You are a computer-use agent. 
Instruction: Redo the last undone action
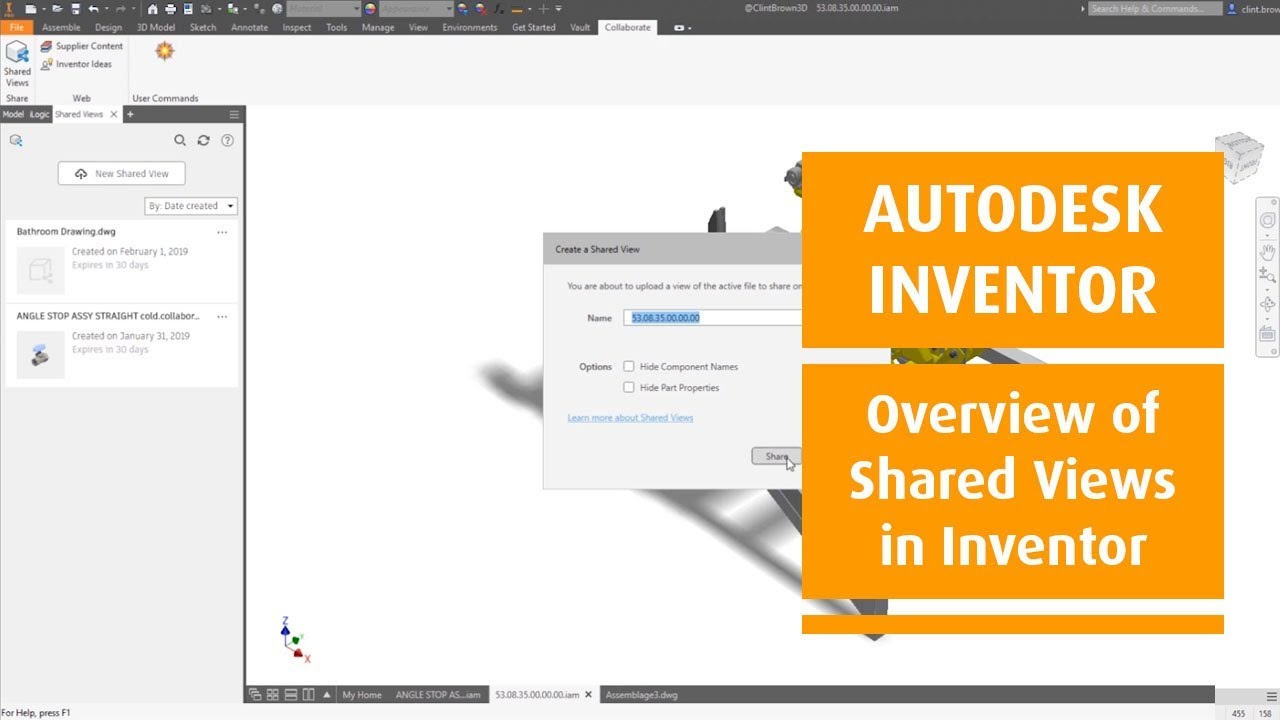click(x=120, y=8)
